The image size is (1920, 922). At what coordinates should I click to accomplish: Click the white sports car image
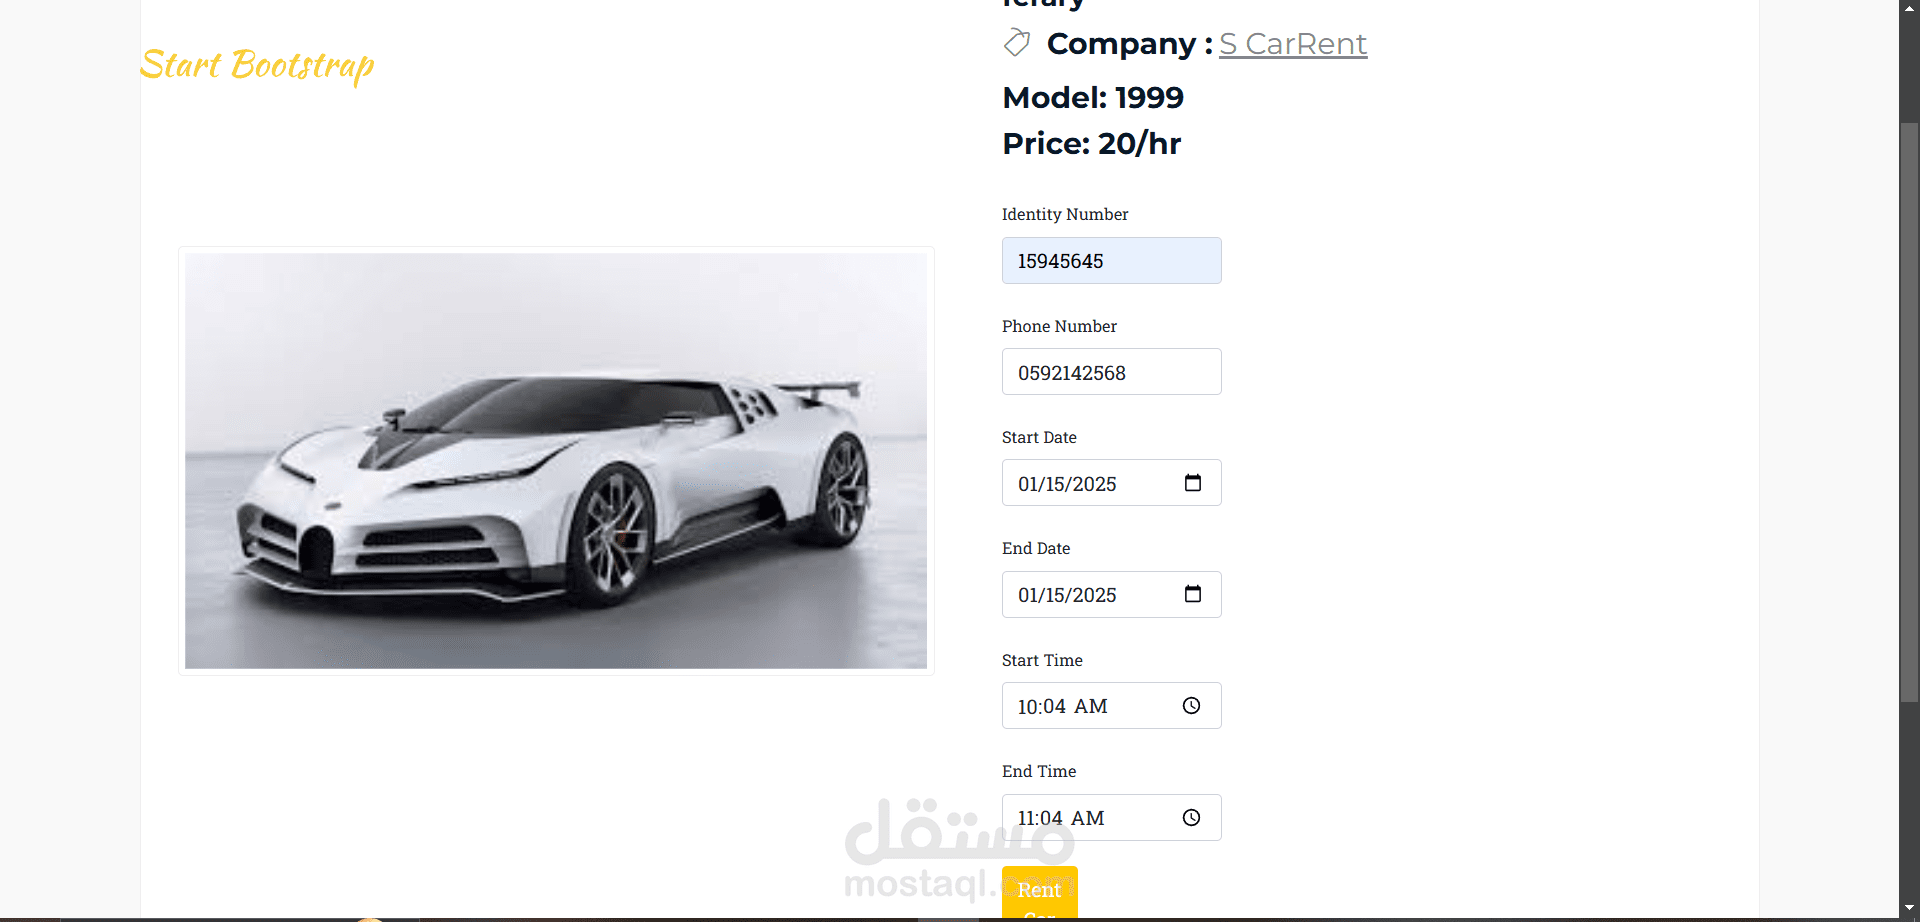click(x=556, y=461)
